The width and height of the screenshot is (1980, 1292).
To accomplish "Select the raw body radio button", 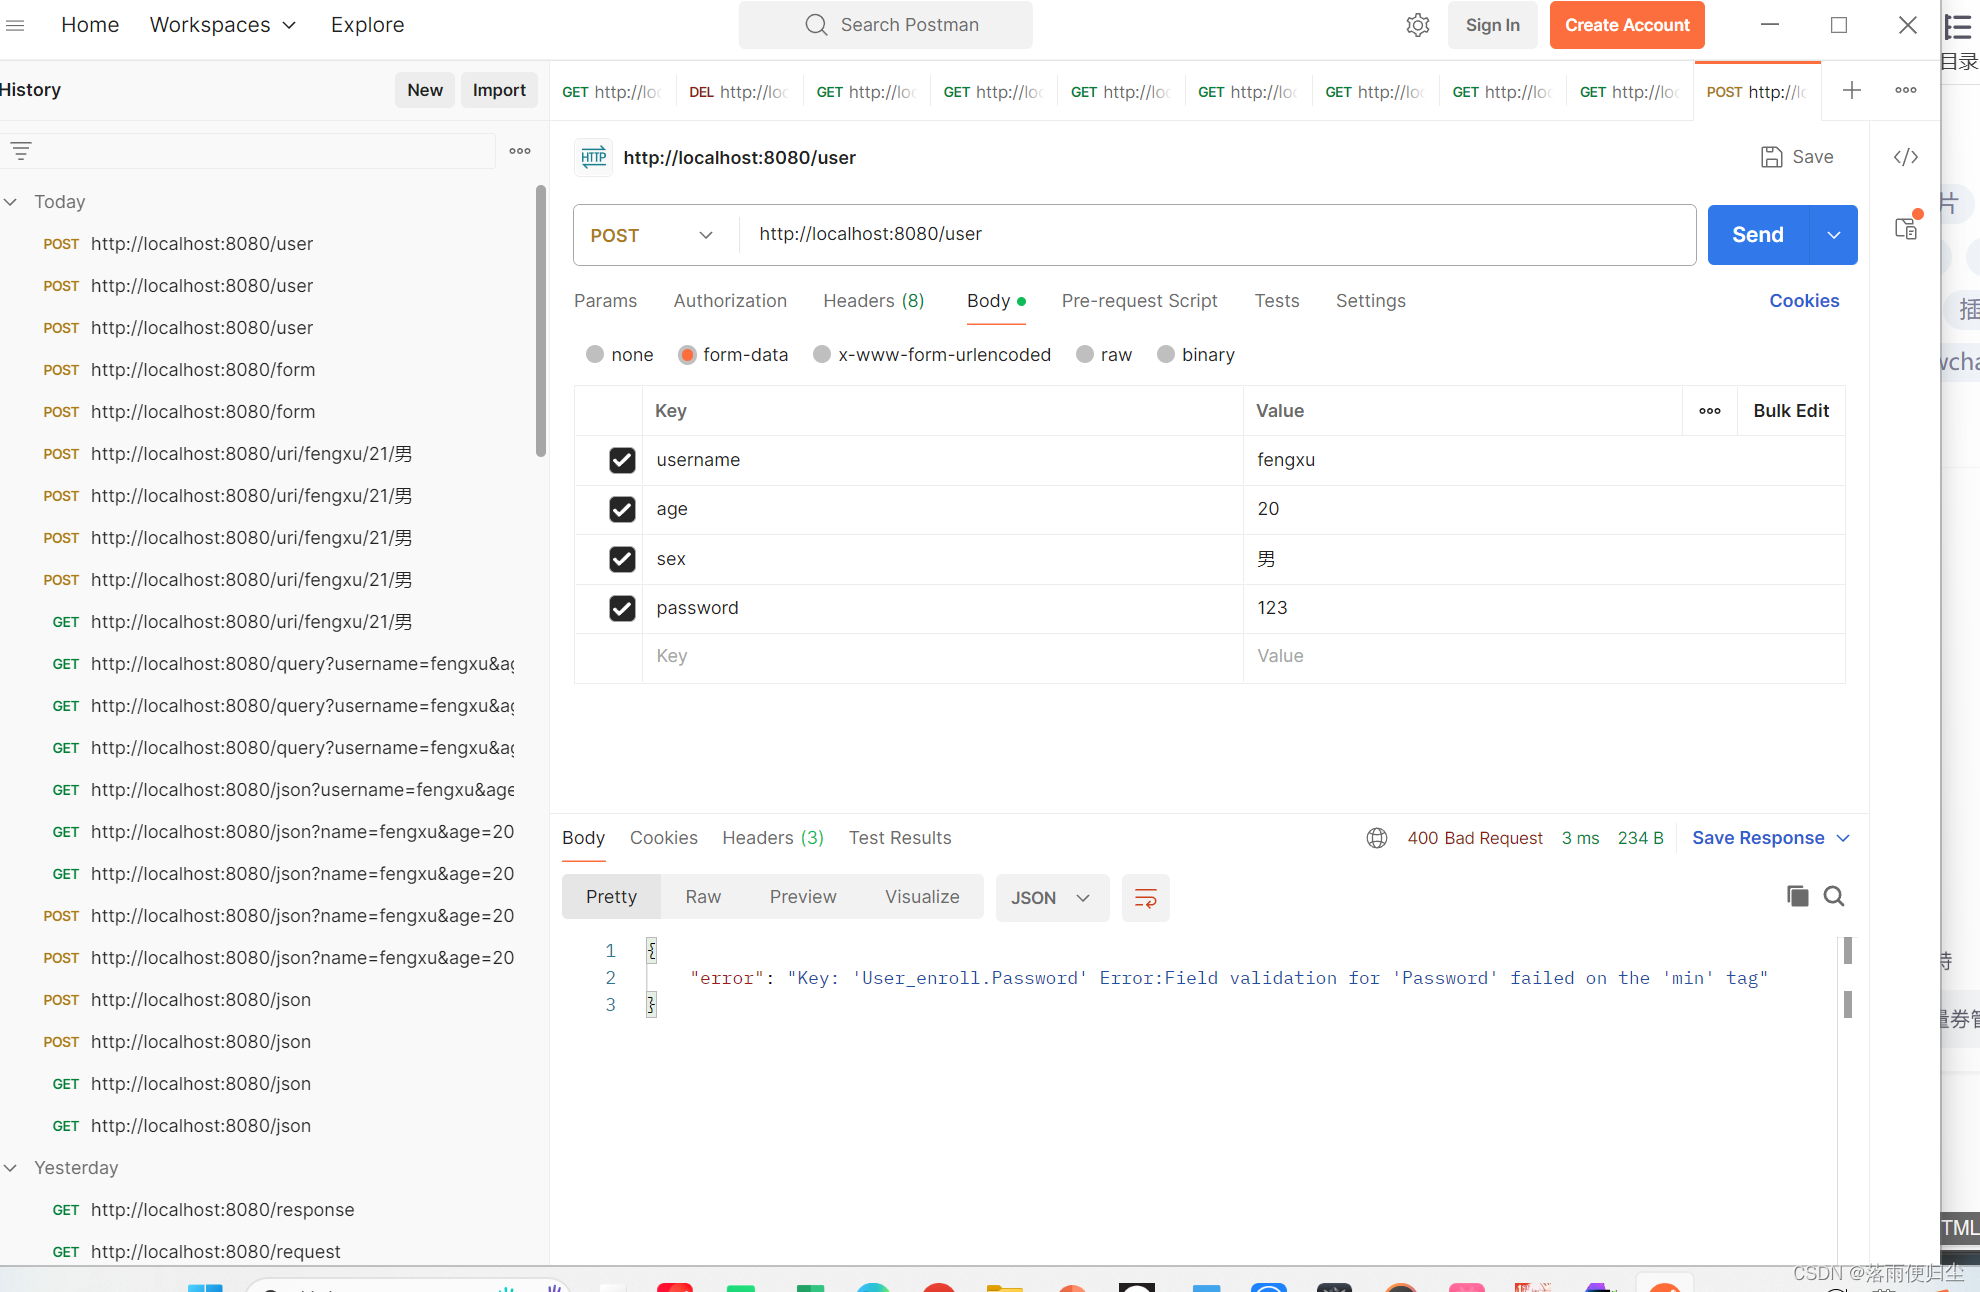I will pyautogui.click(x=1085, y=354).
